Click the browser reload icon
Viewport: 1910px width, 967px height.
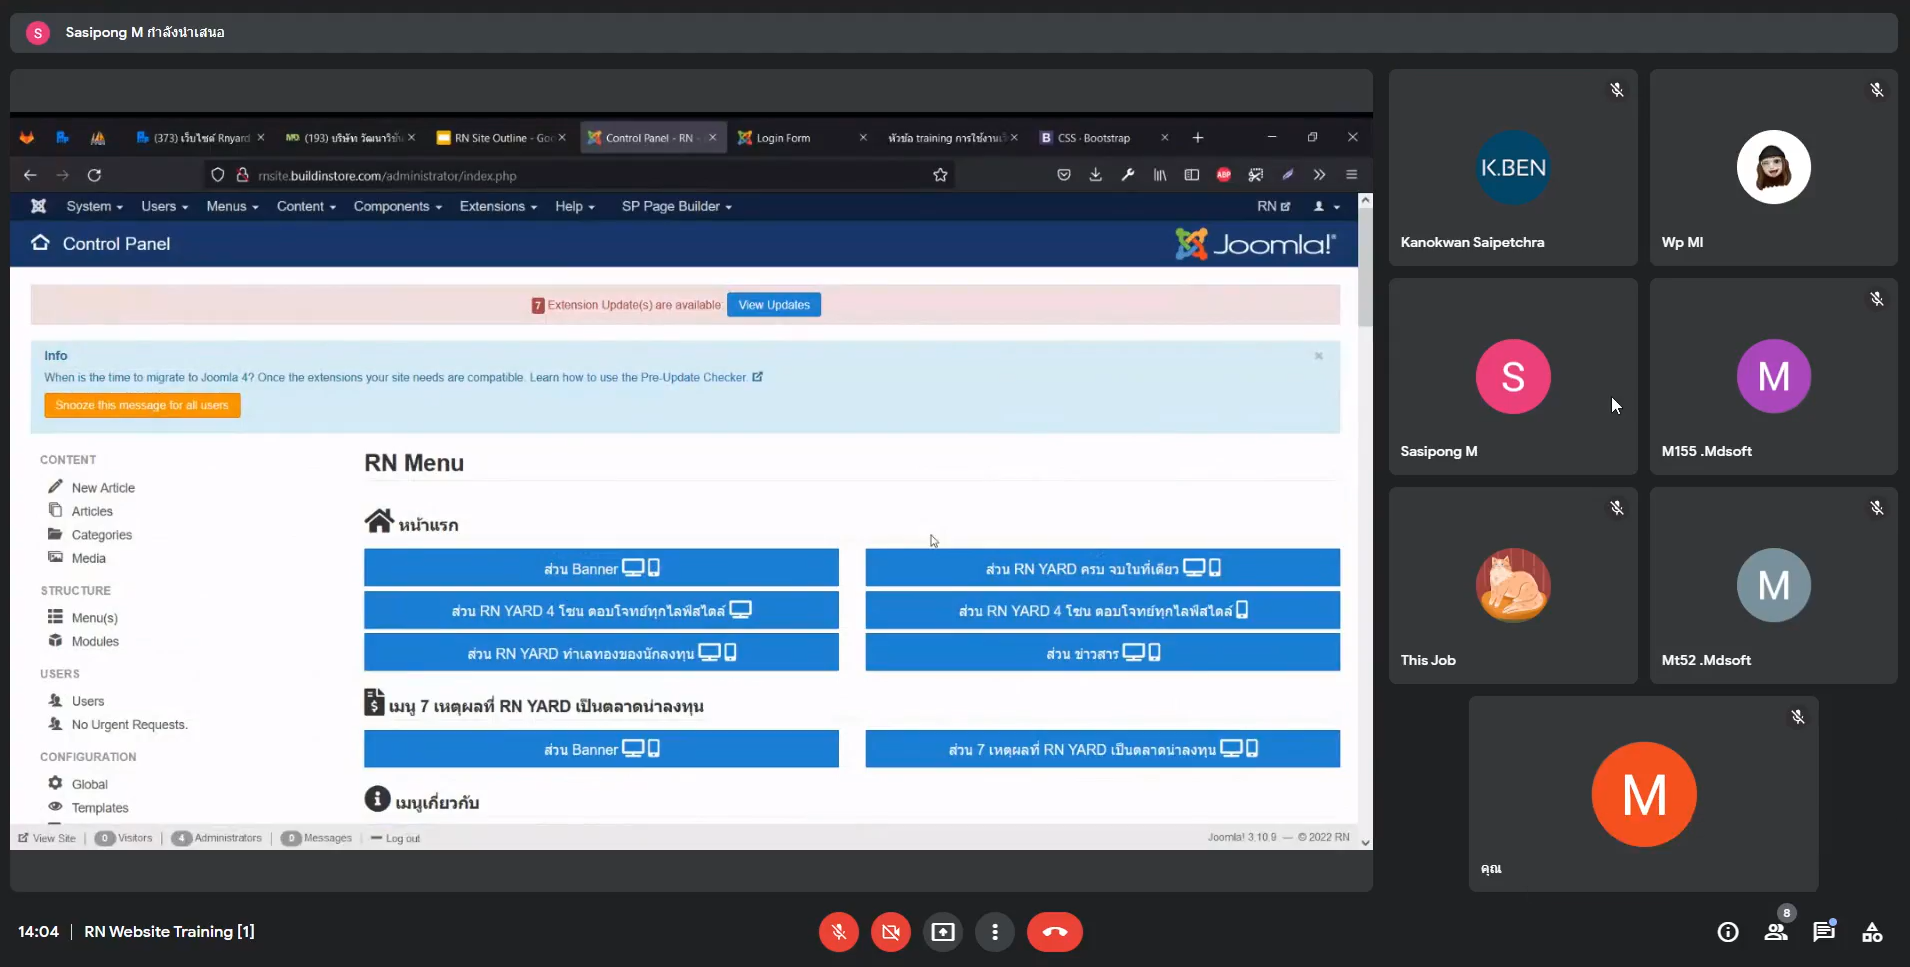click(94, 175)
